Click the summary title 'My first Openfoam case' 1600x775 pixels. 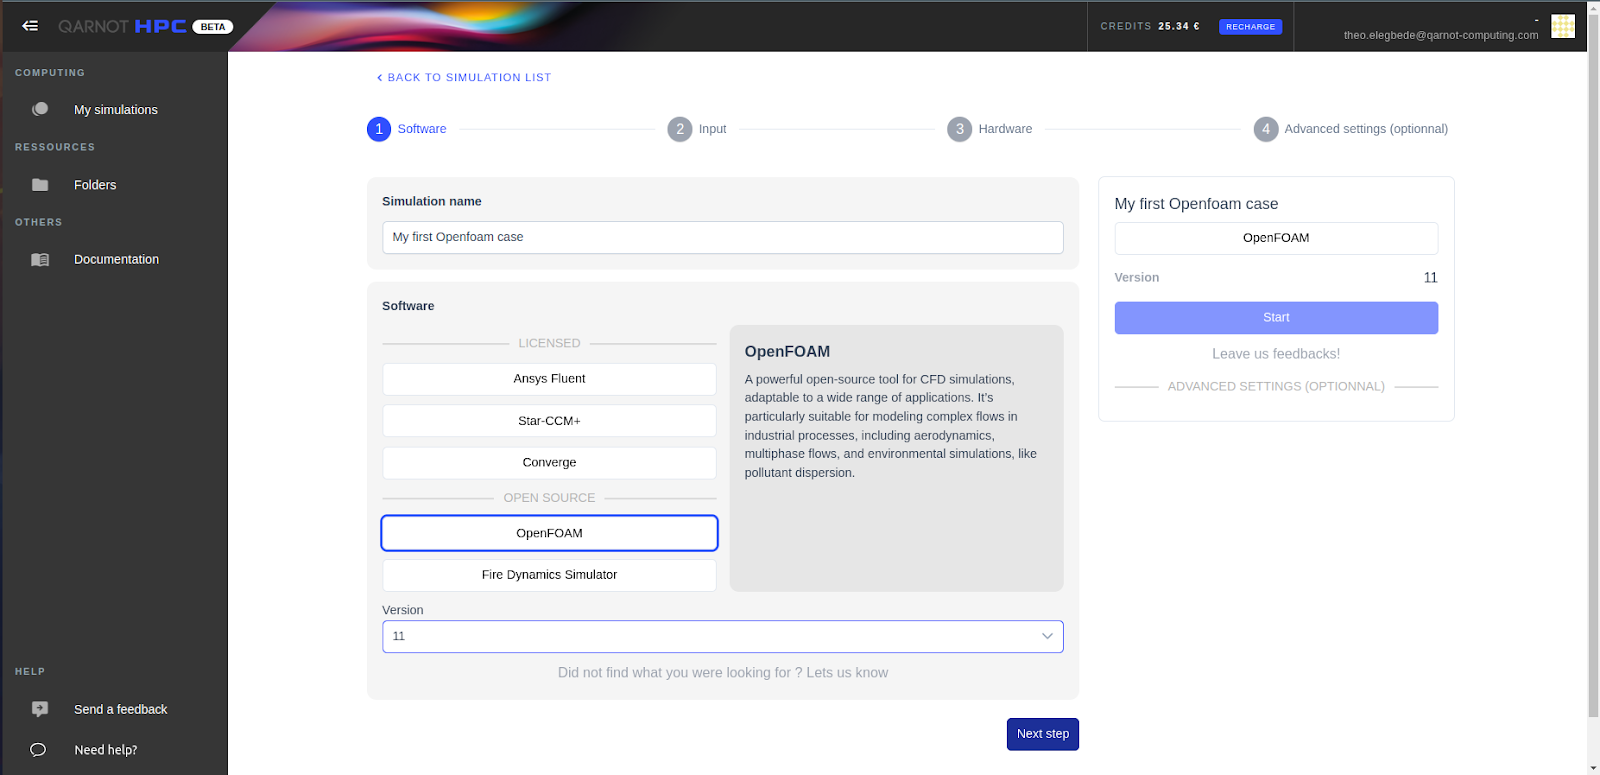coord(1196,204)
